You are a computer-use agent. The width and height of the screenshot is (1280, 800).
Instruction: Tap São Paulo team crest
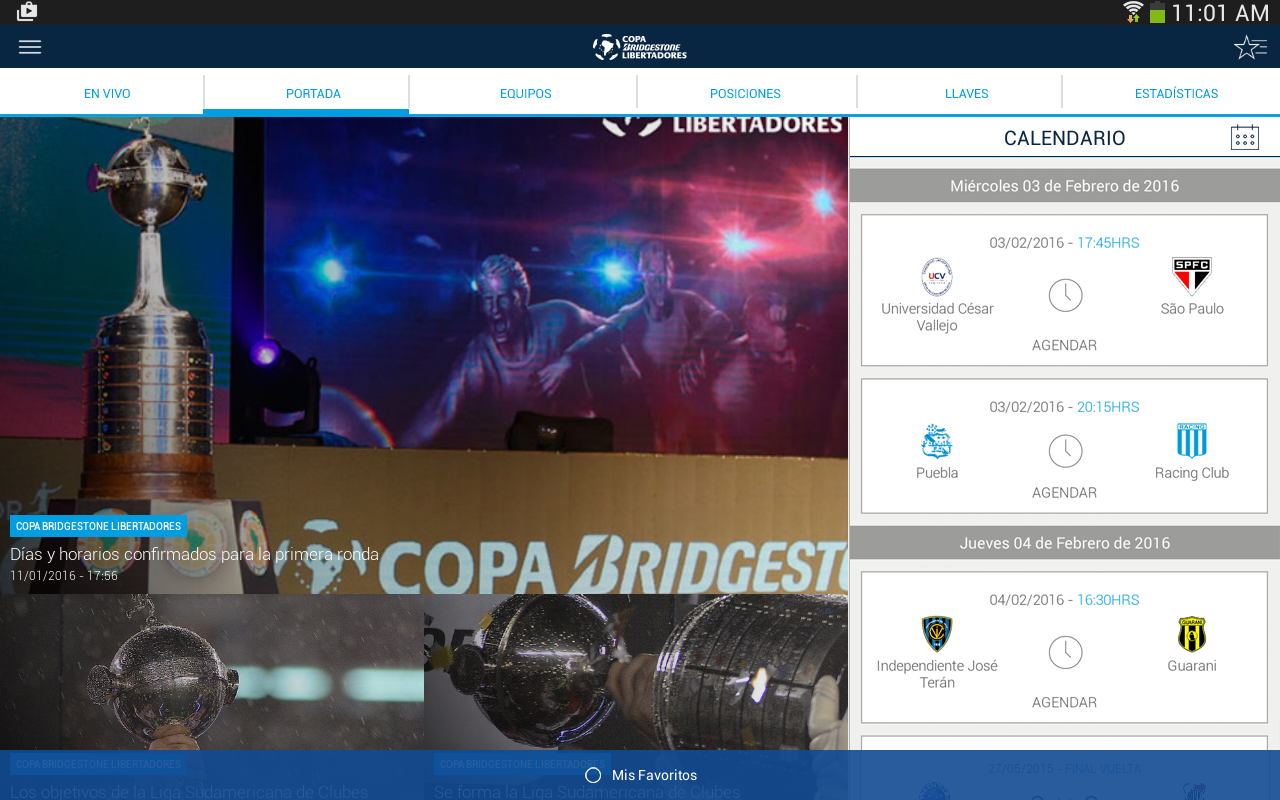click(1192, 277)
